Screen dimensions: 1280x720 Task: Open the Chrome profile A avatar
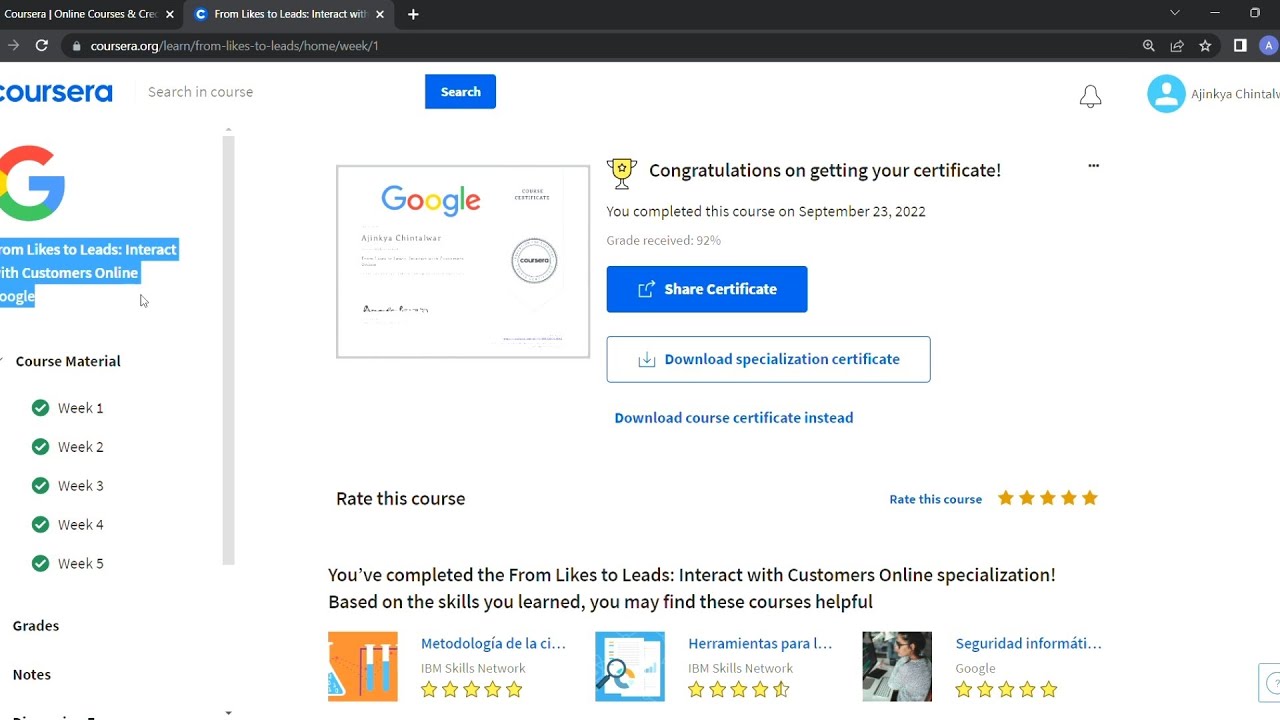1268,45
